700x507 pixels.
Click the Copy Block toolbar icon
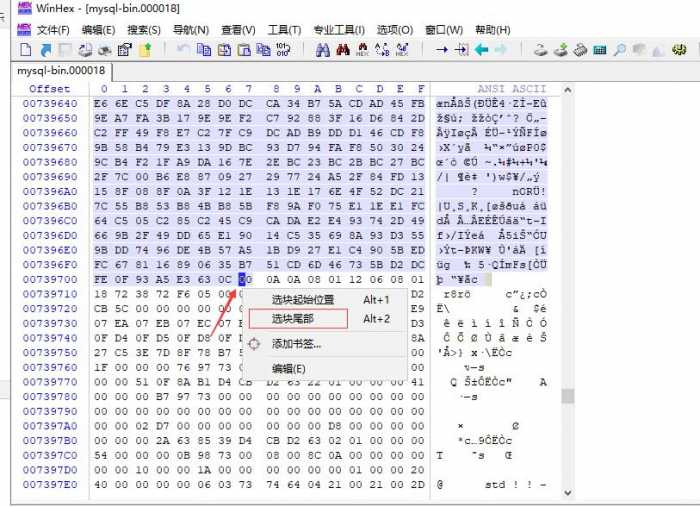click(x=204, y=49)
